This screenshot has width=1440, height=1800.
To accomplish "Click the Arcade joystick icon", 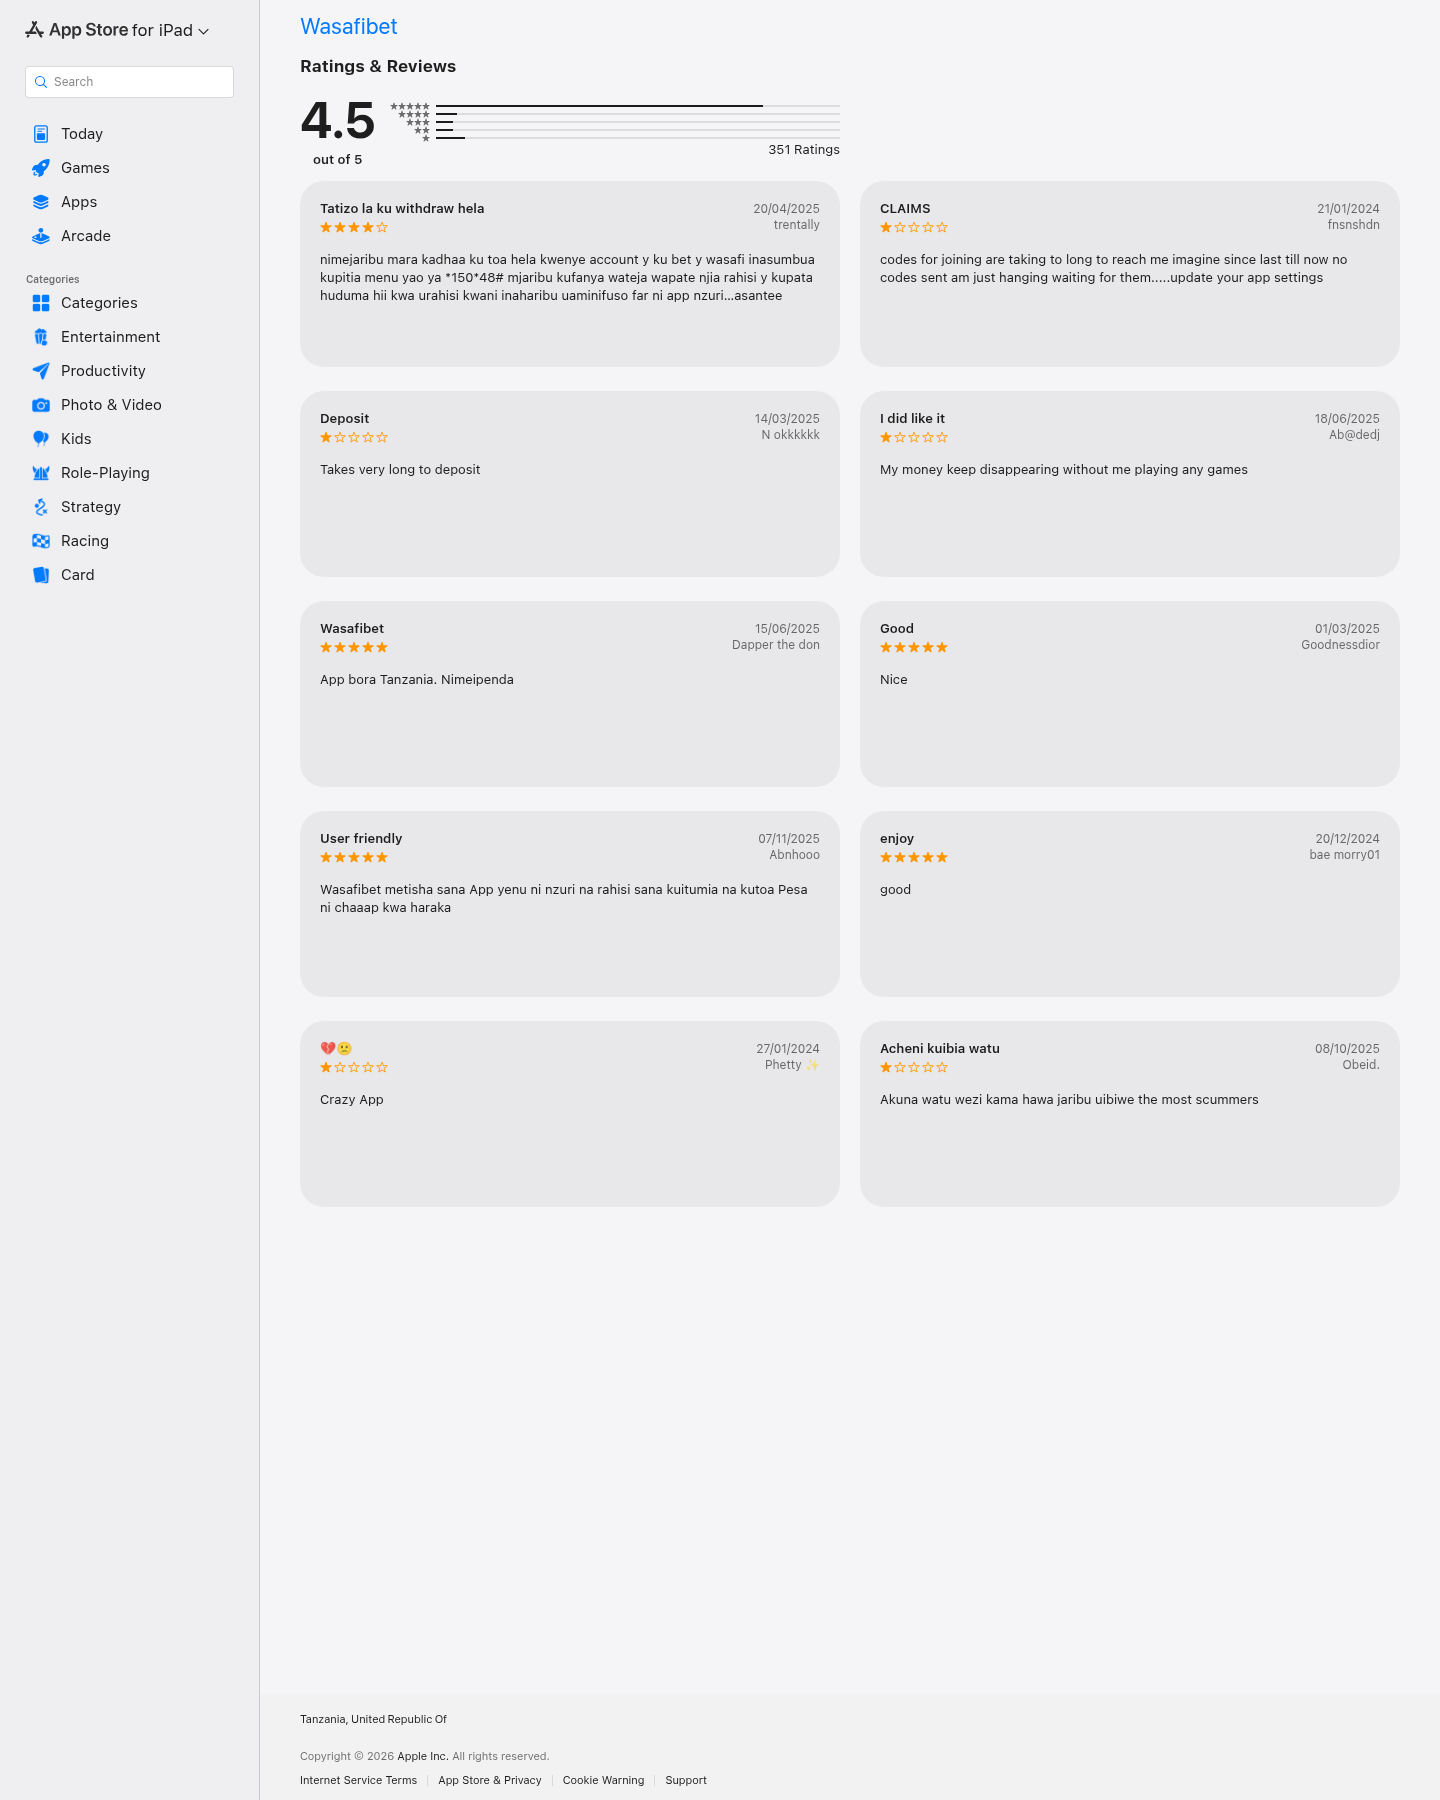I will [41, 236].
